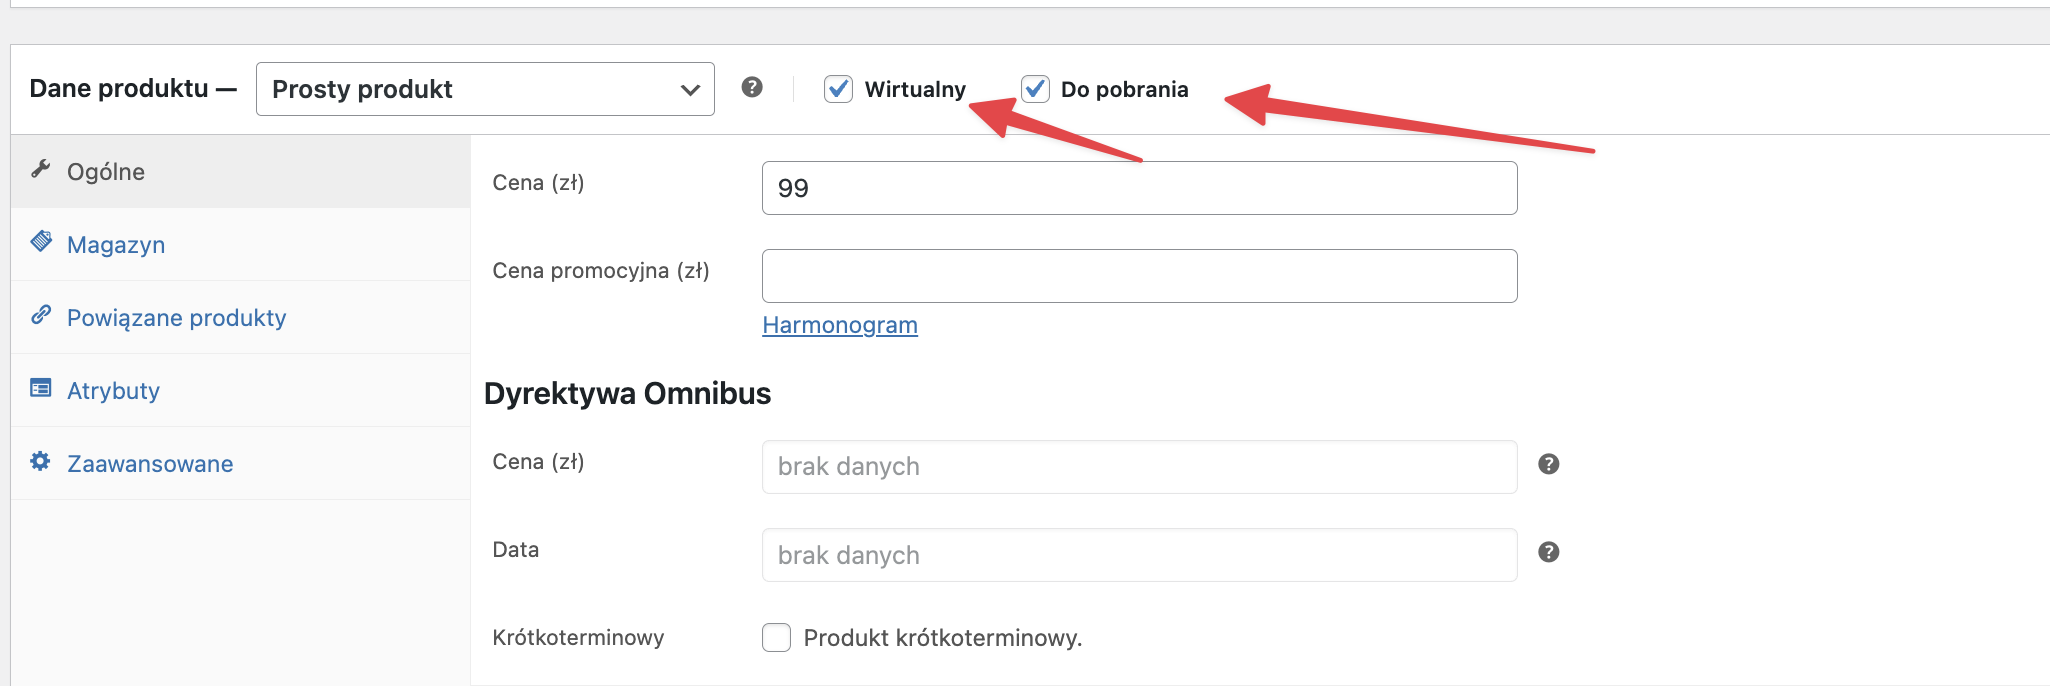Click the link icon for Powiązane produkty

click(41, 315)
